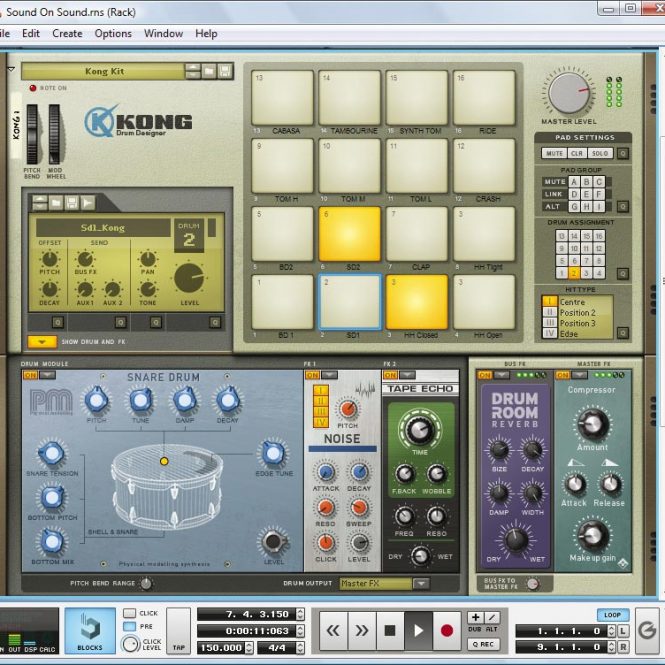Browse drum patch folder icon above Sd1_Kong display
The height and width of the screenshot is (665, 665).
click(56, 203)
